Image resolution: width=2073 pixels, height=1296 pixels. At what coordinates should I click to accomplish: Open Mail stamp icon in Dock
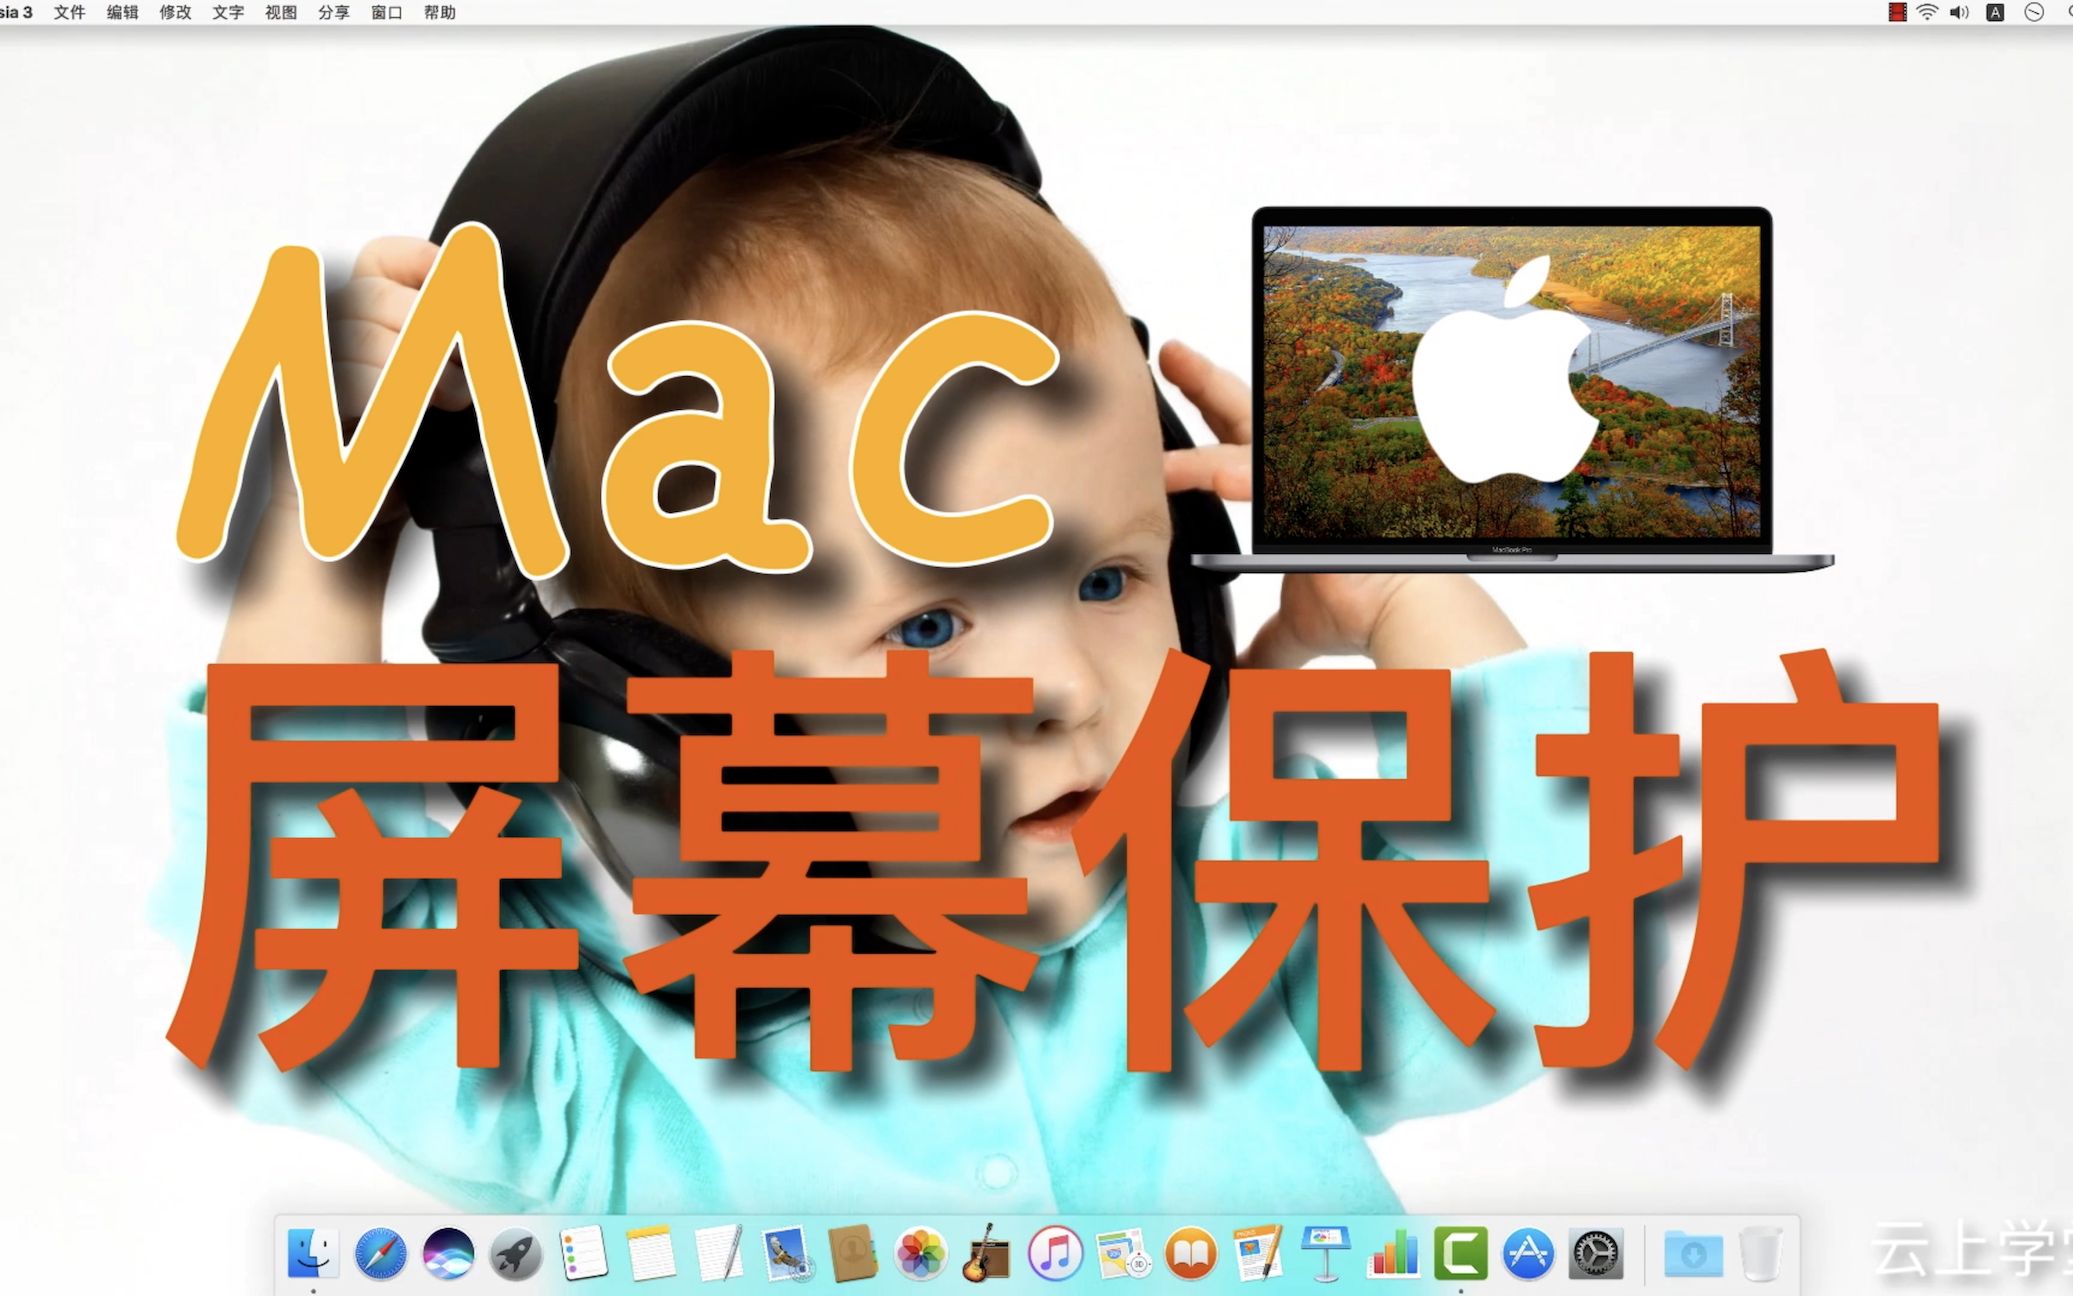pyautogui.click(x=786, y=1253)
